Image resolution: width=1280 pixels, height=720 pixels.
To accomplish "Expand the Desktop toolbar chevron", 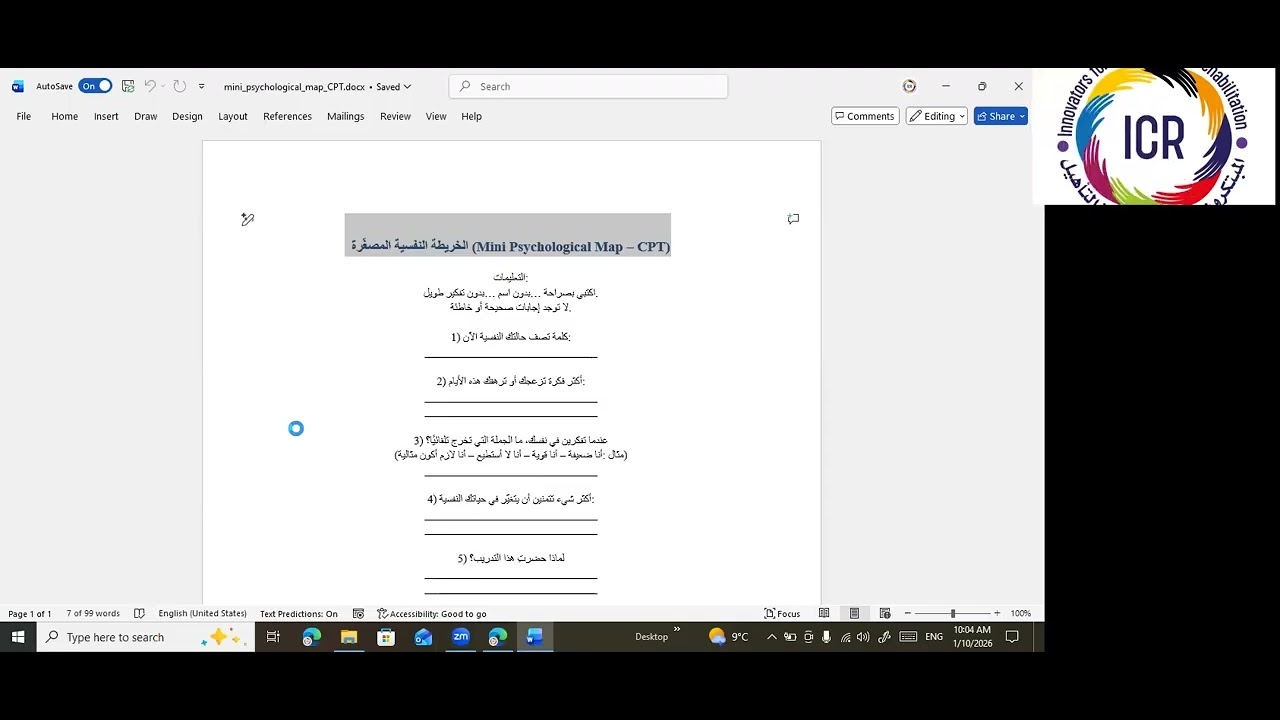I will 677,630.
